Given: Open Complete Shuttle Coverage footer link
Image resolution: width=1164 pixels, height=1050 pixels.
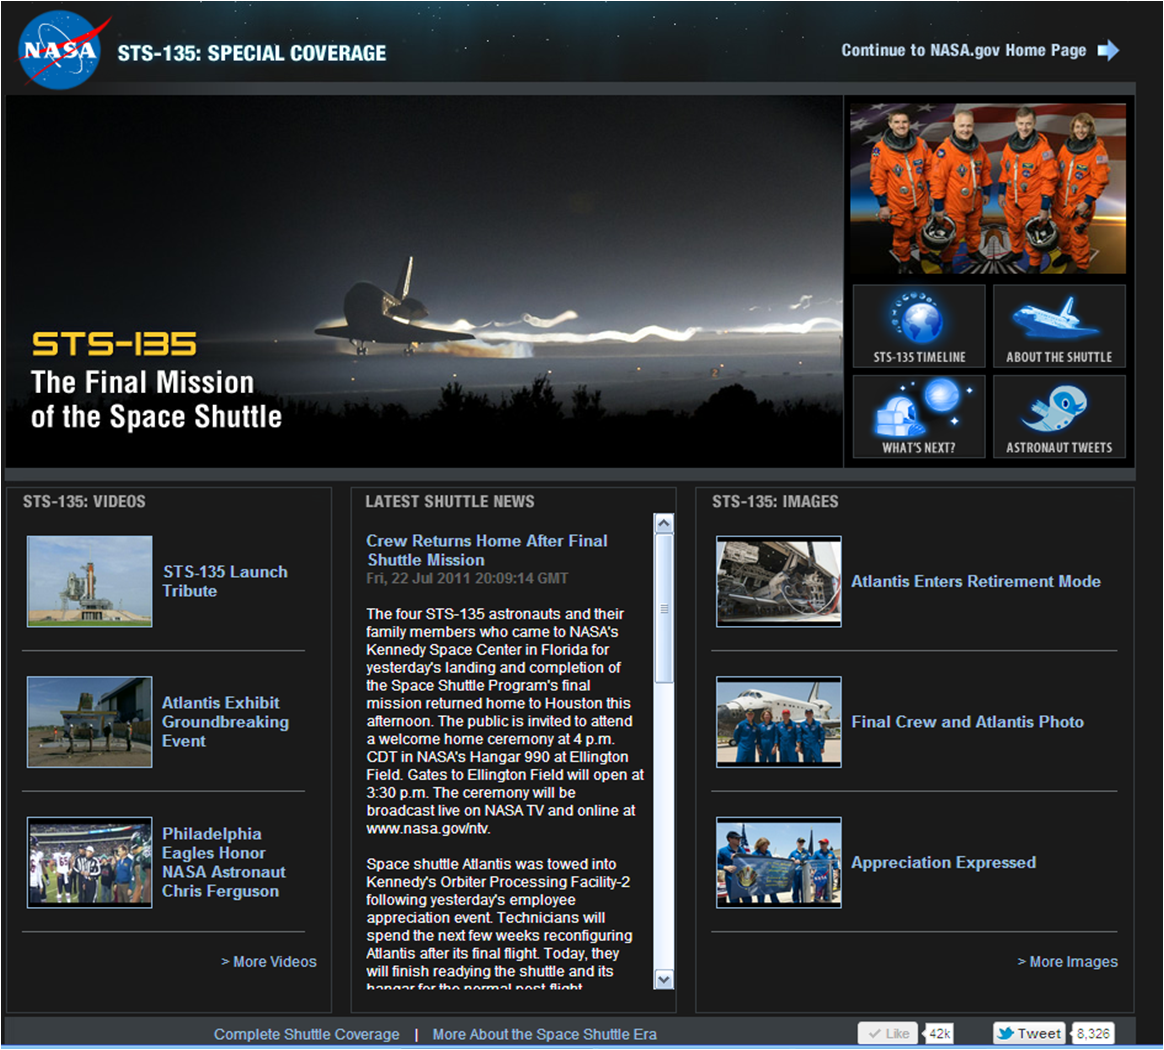Looking at the screenshot, I should tap(307, 1034).
